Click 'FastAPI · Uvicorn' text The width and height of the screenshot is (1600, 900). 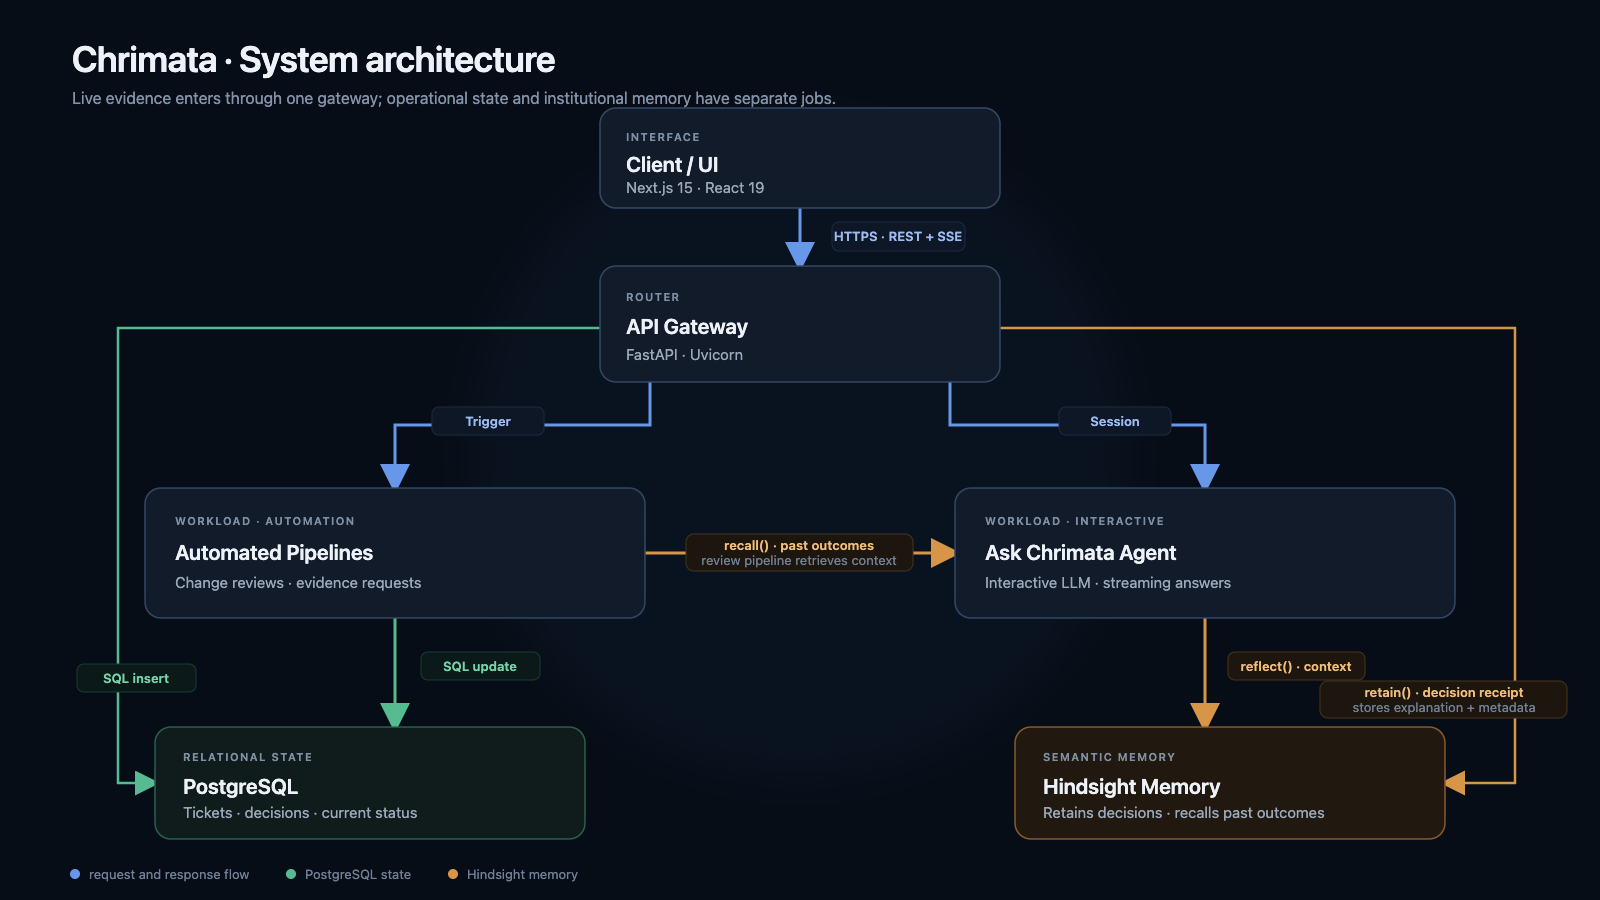[x=684, y=355]
